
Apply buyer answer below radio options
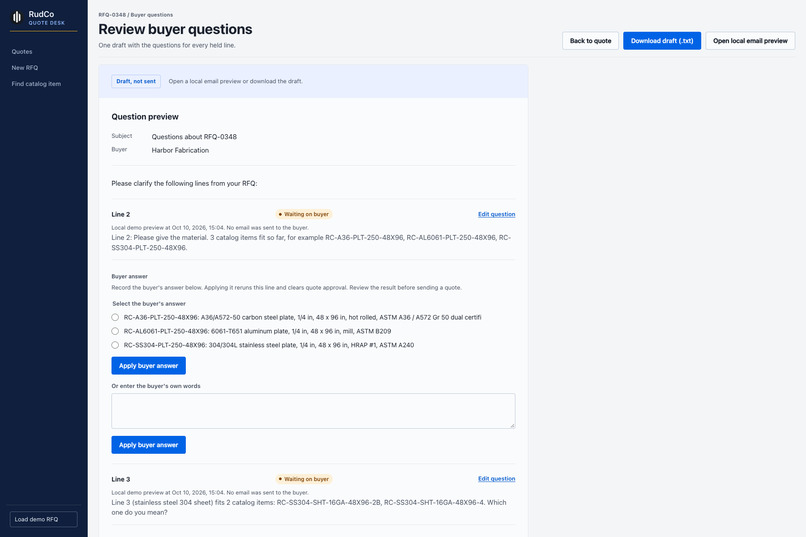(x=149, y=365)
